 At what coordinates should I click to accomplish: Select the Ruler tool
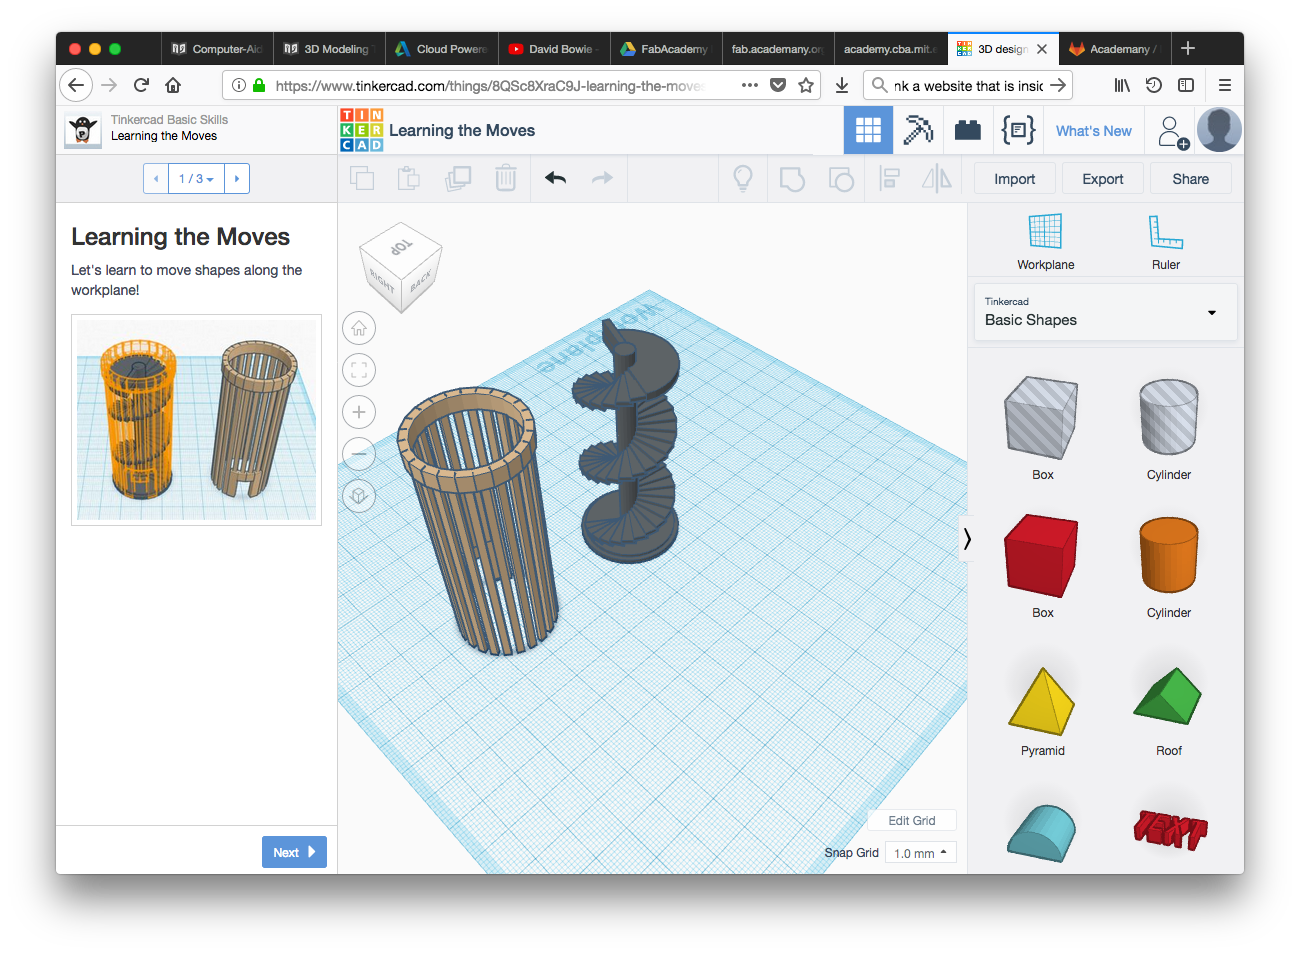click(x=1166, y=242)
